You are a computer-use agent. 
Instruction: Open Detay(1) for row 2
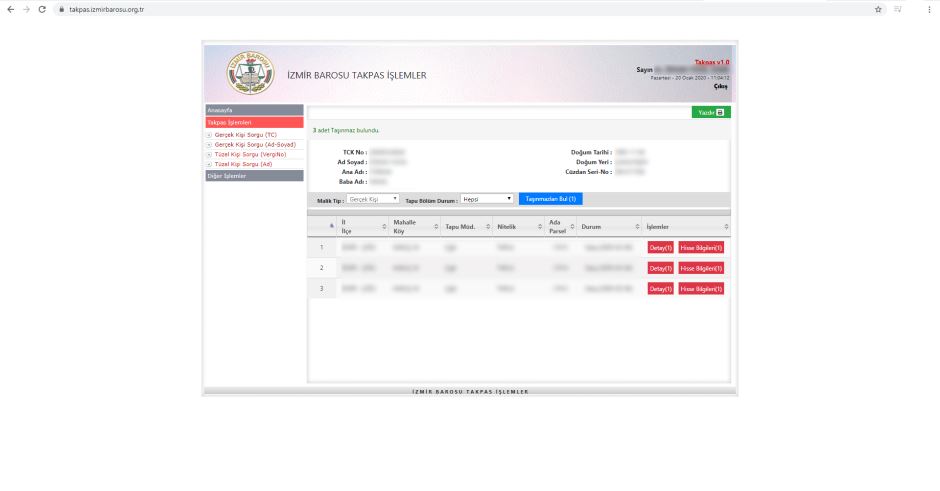click(x=661, y=268)
